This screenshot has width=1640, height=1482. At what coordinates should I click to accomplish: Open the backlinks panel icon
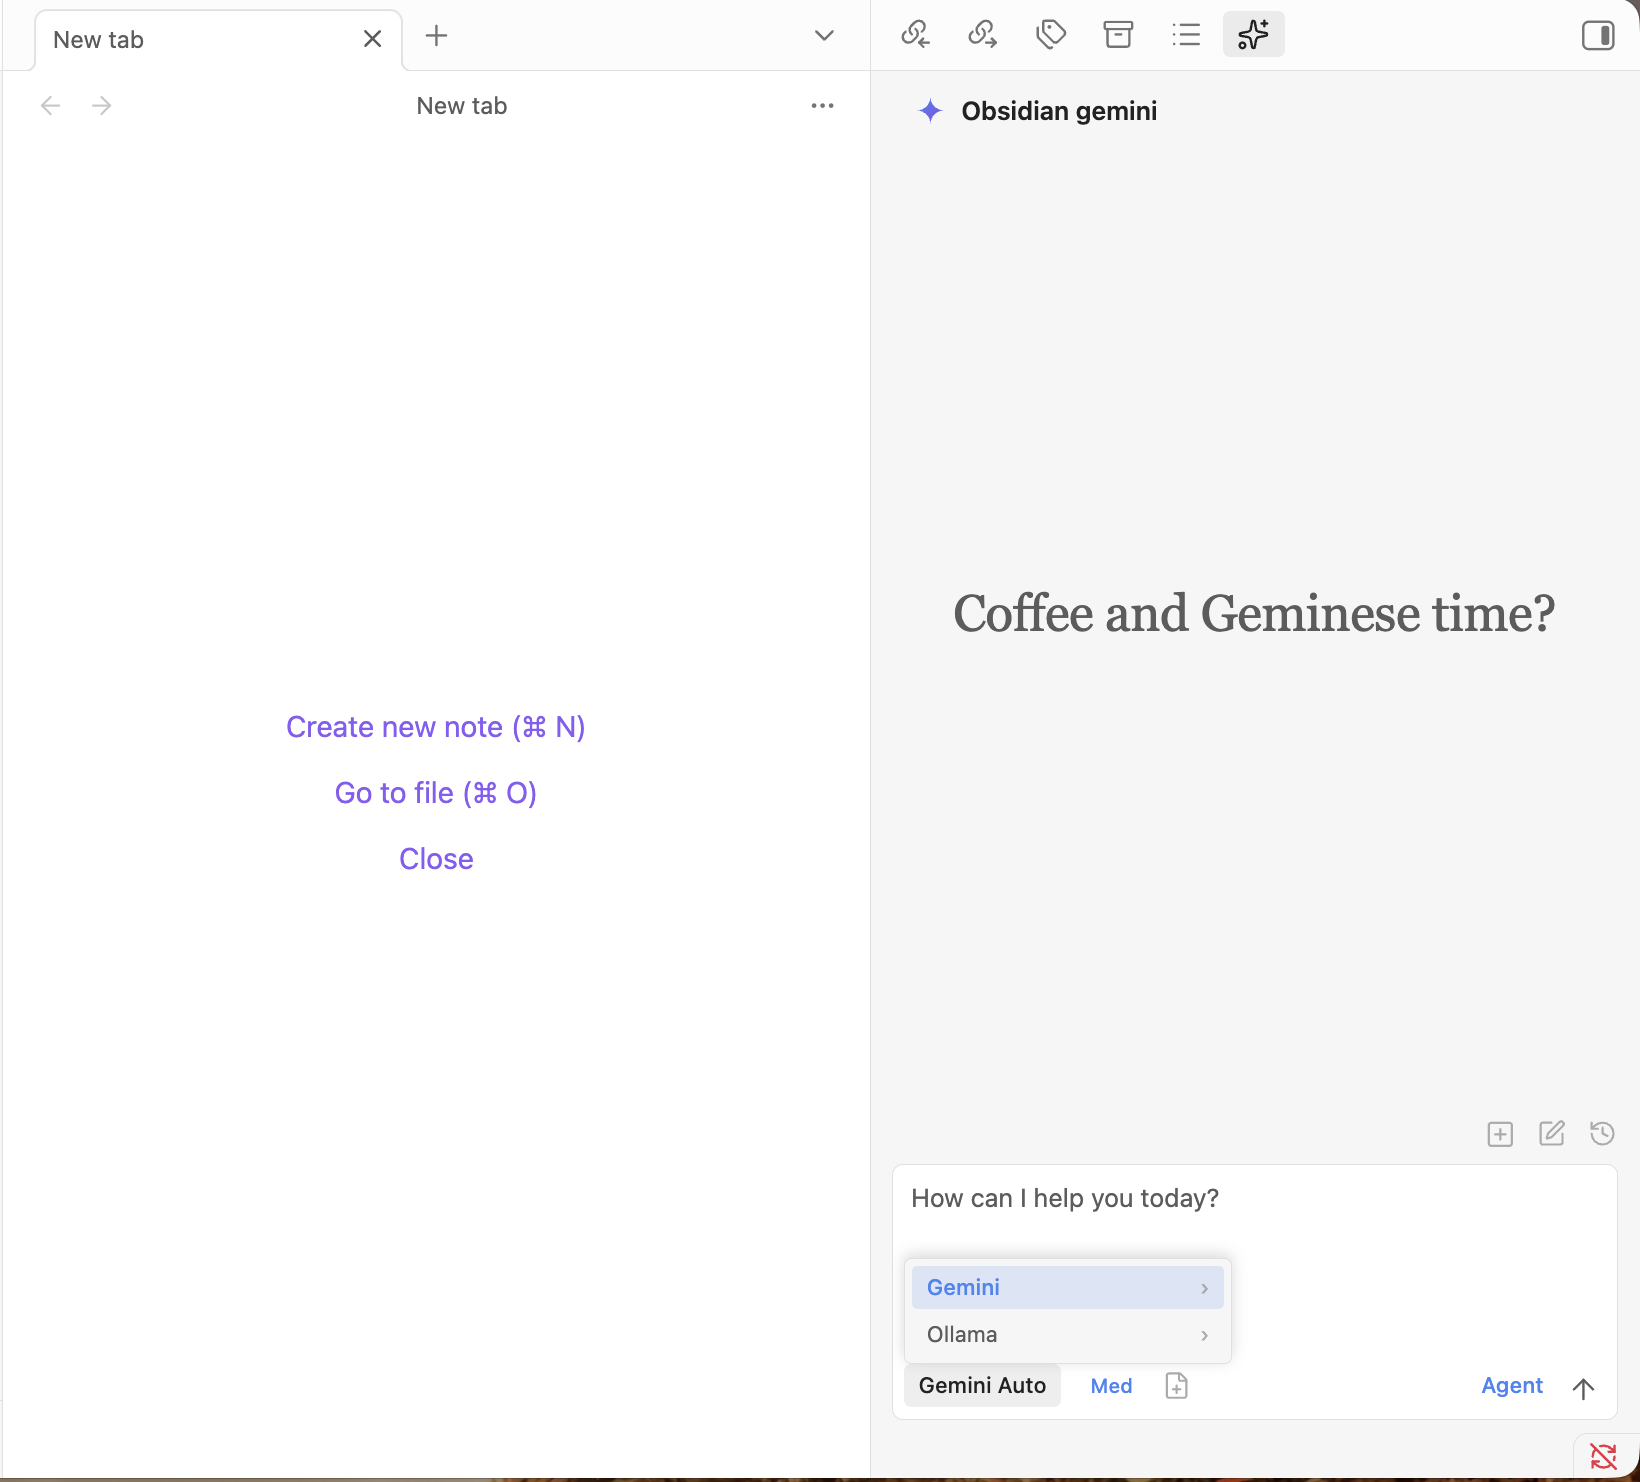pyautogui.click(x=916, y=35)
